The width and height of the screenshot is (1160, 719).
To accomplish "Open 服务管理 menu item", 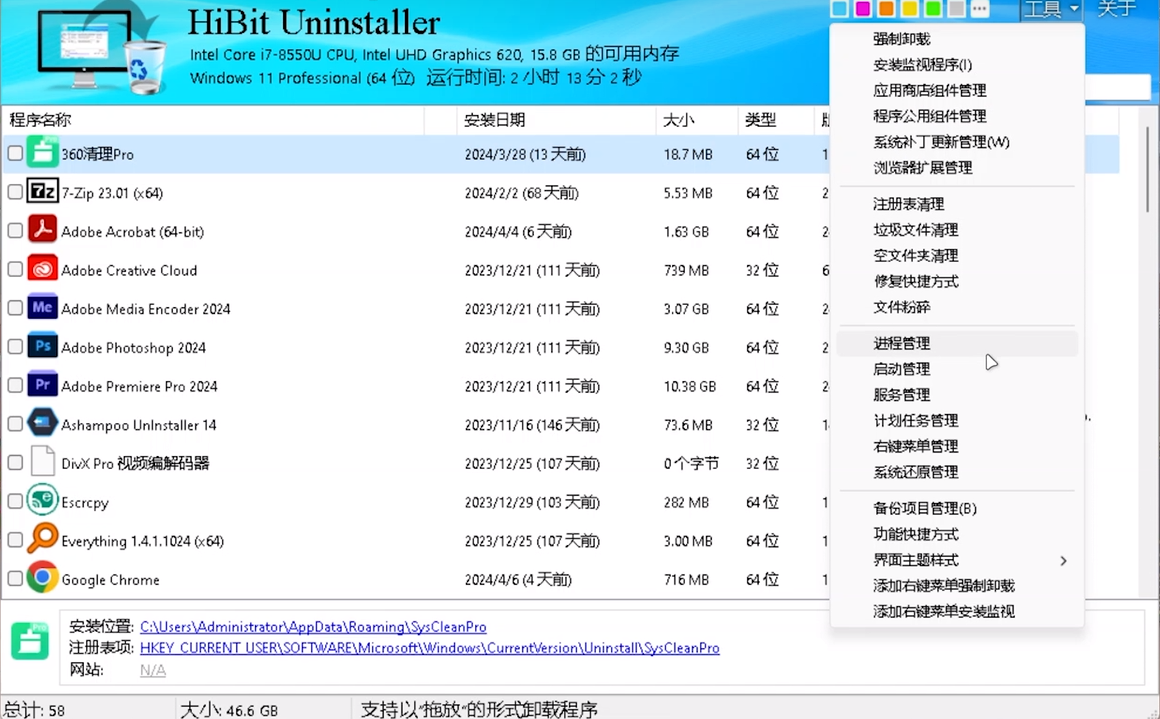I will coord(957,395).
